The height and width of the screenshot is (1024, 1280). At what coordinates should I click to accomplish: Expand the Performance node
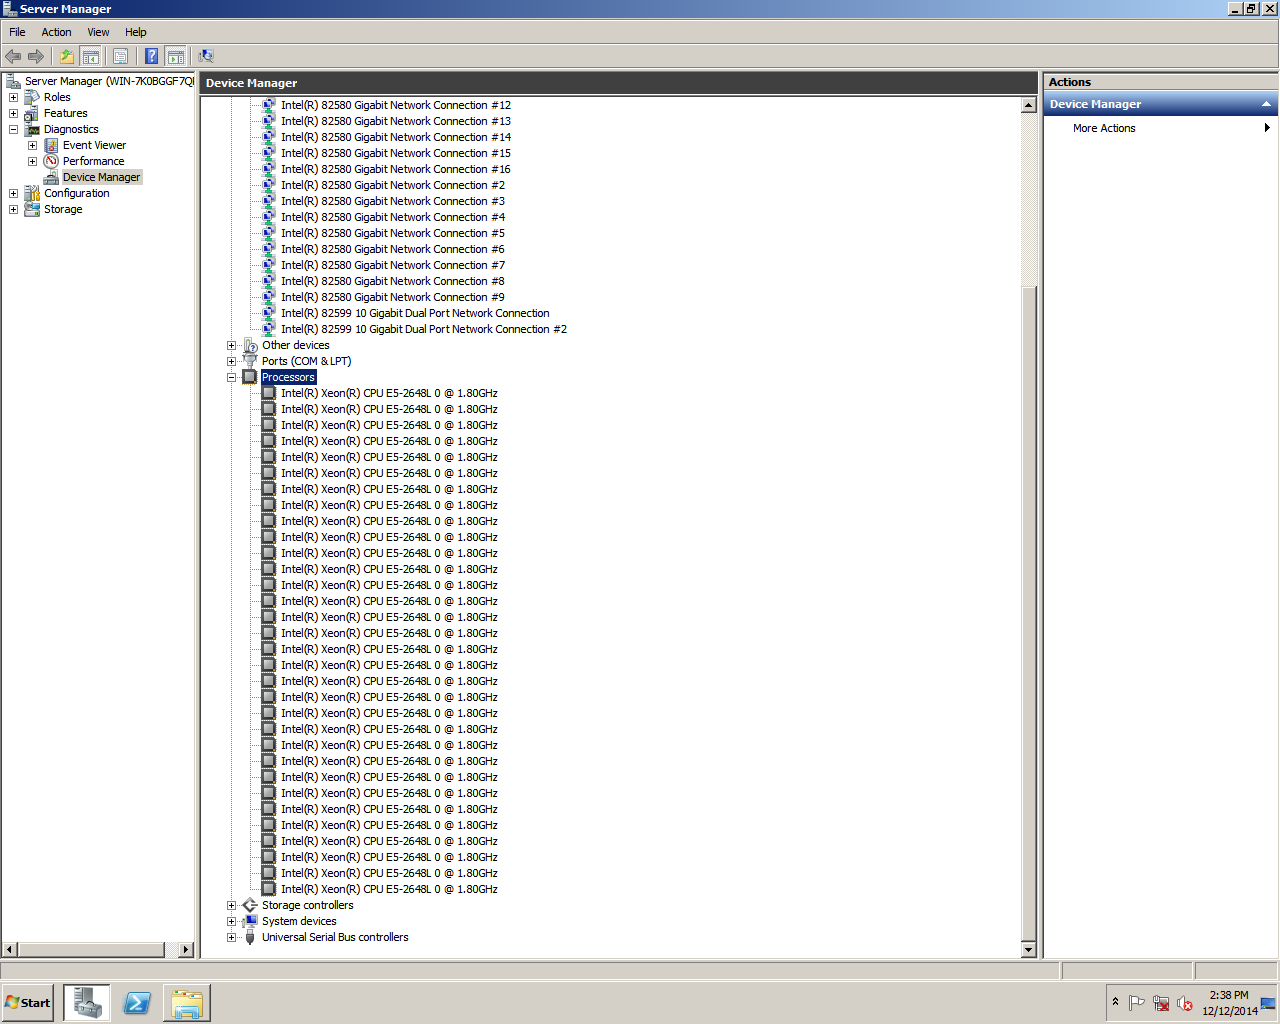click(x=32, y=161)
